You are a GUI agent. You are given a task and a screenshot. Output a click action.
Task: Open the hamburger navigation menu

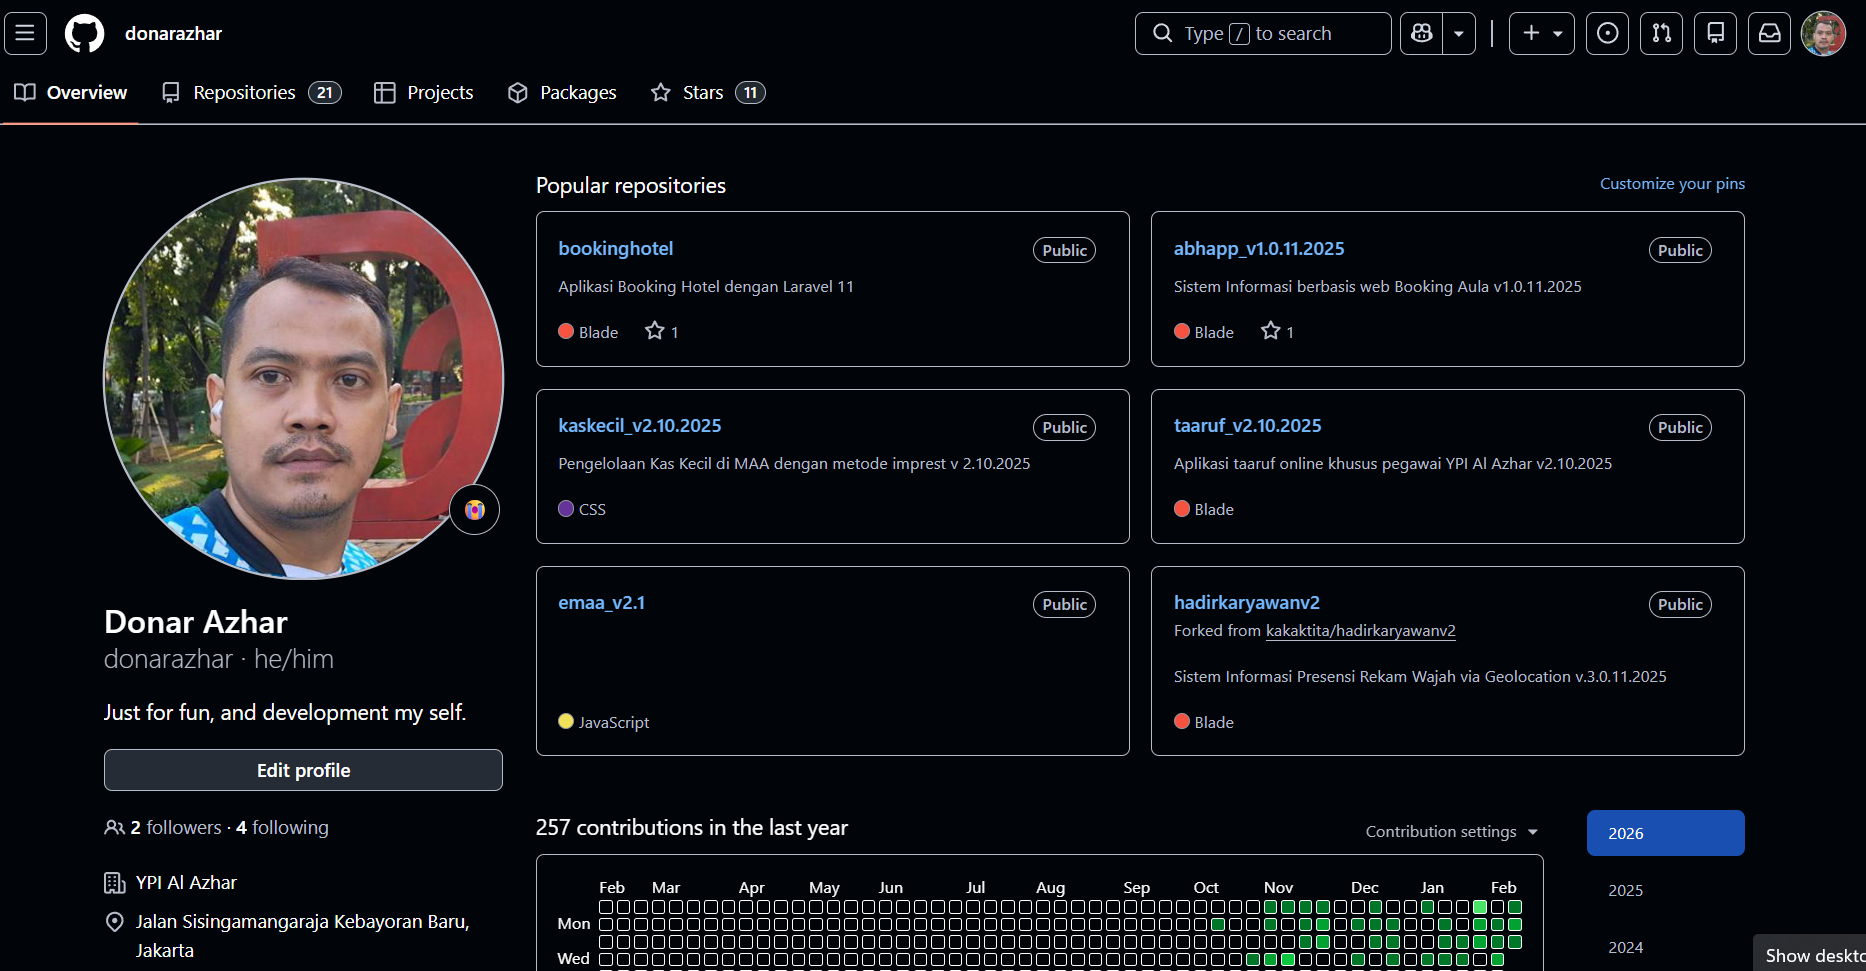point(25,33)
